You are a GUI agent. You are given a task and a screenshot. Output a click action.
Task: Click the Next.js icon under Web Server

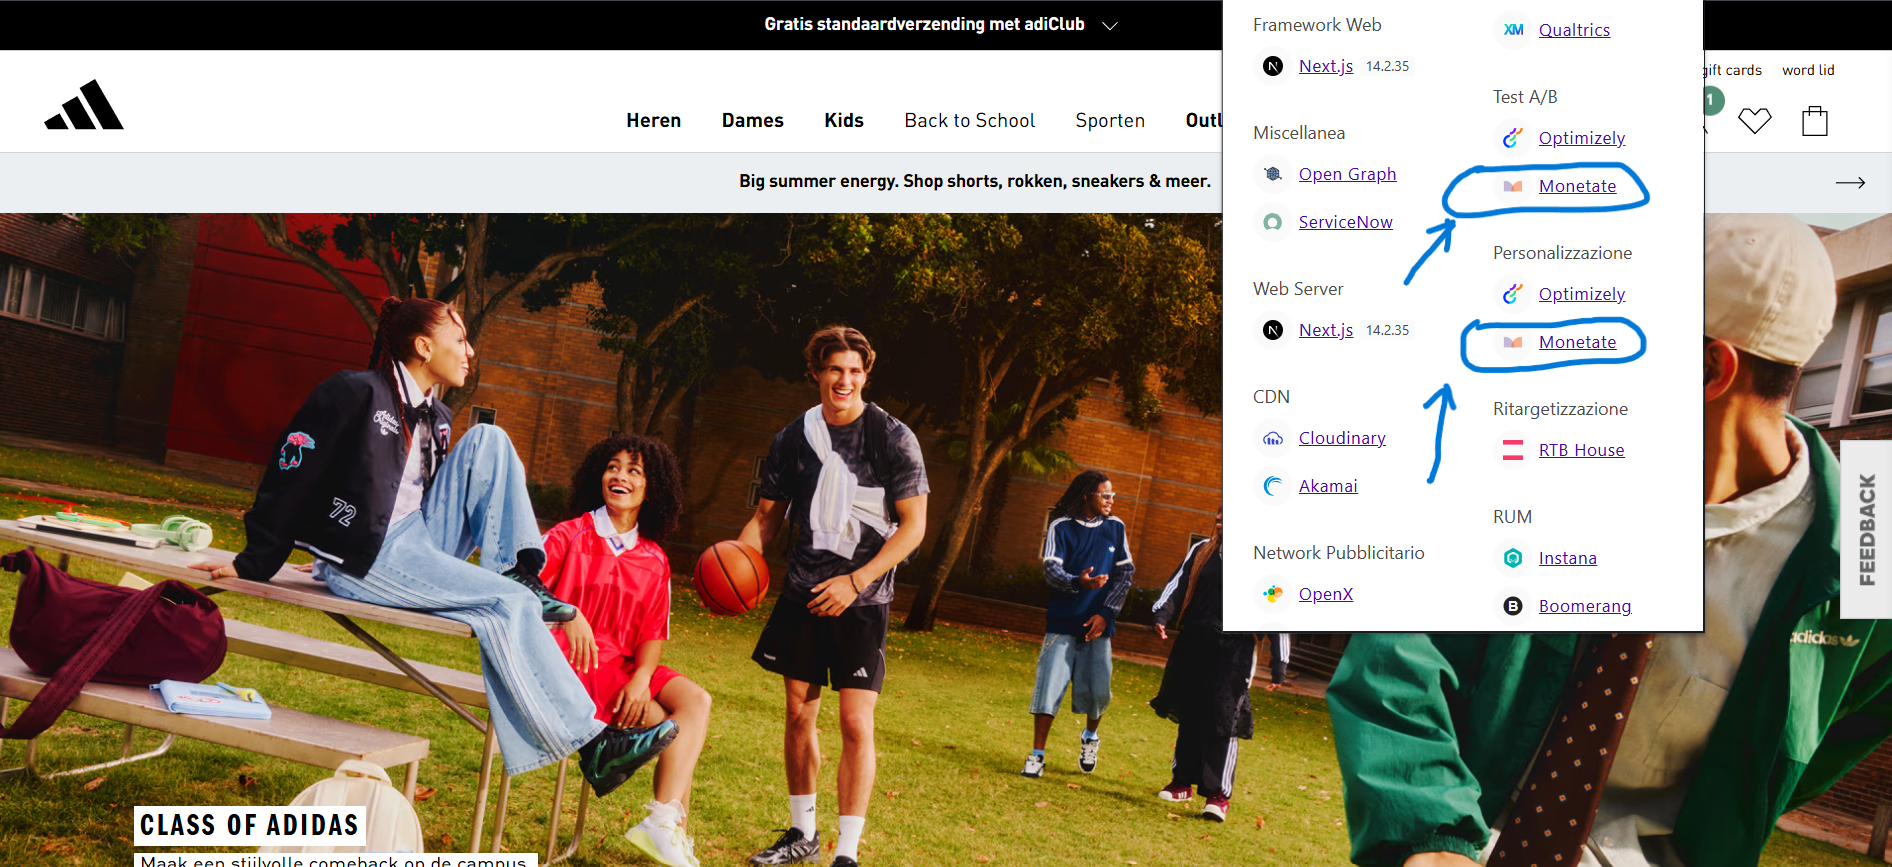1273,330
